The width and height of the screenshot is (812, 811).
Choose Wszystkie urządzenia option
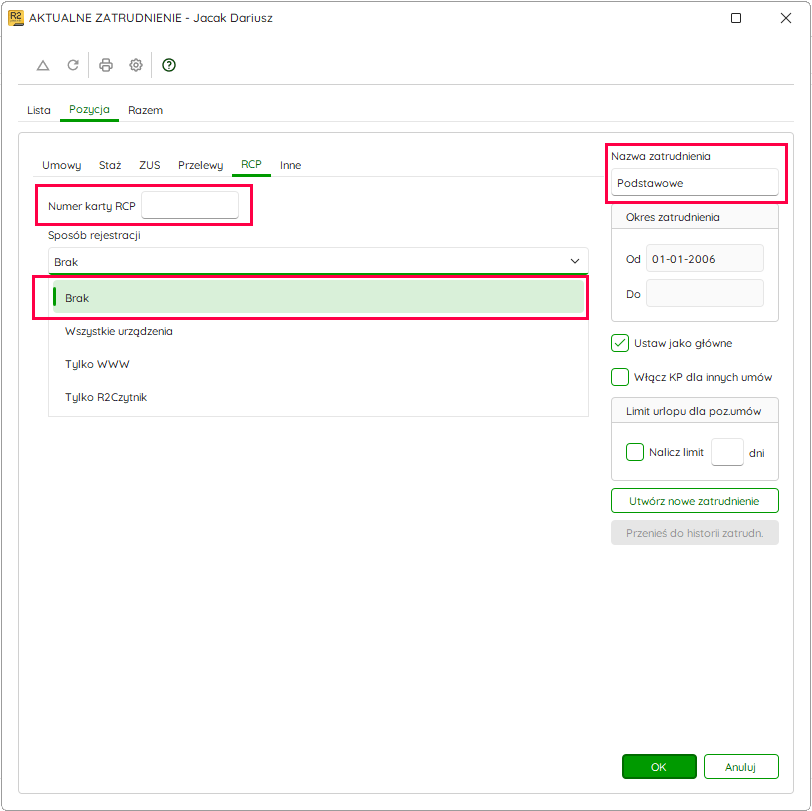(318, 331)
